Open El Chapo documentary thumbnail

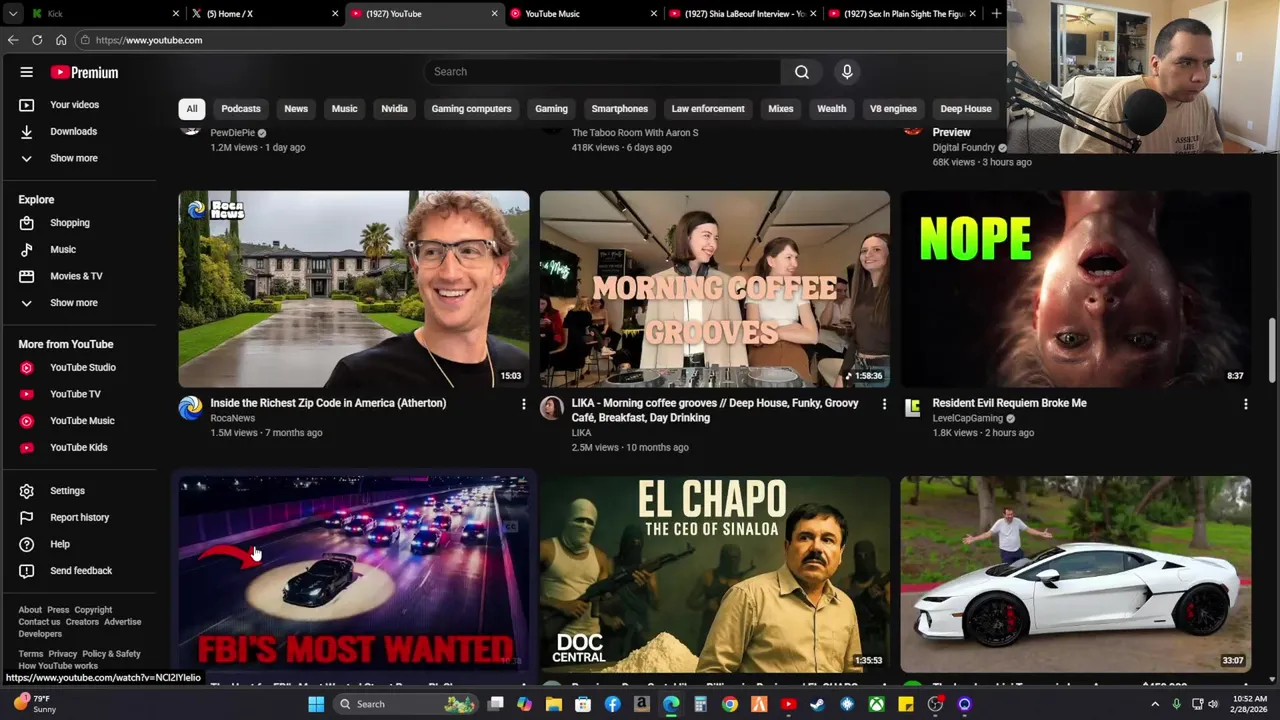pos(715,574)
